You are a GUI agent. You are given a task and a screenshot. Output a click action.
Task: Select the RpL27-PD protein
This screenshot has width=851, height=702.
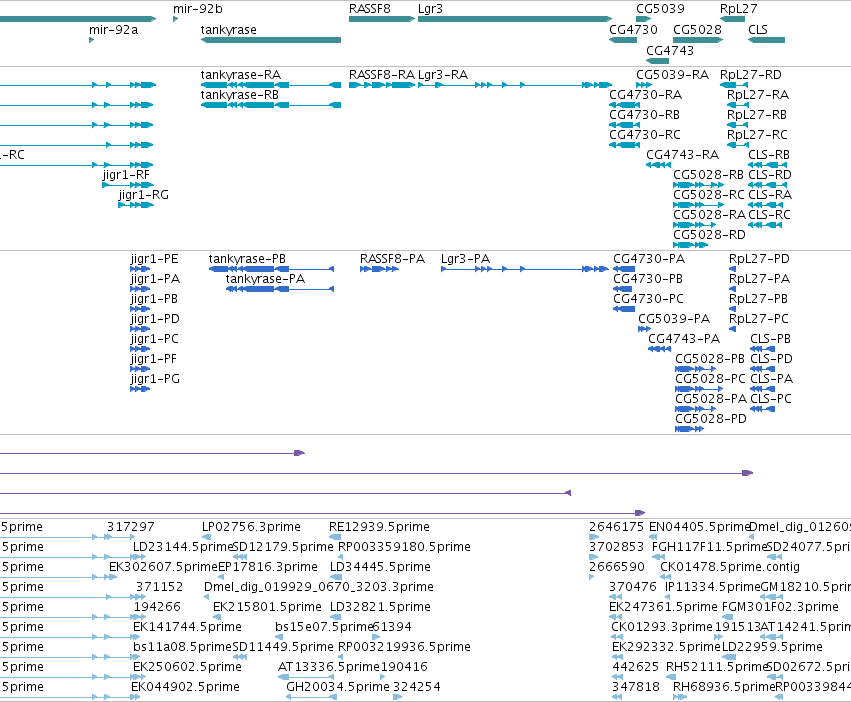click(x=732, y=269)
